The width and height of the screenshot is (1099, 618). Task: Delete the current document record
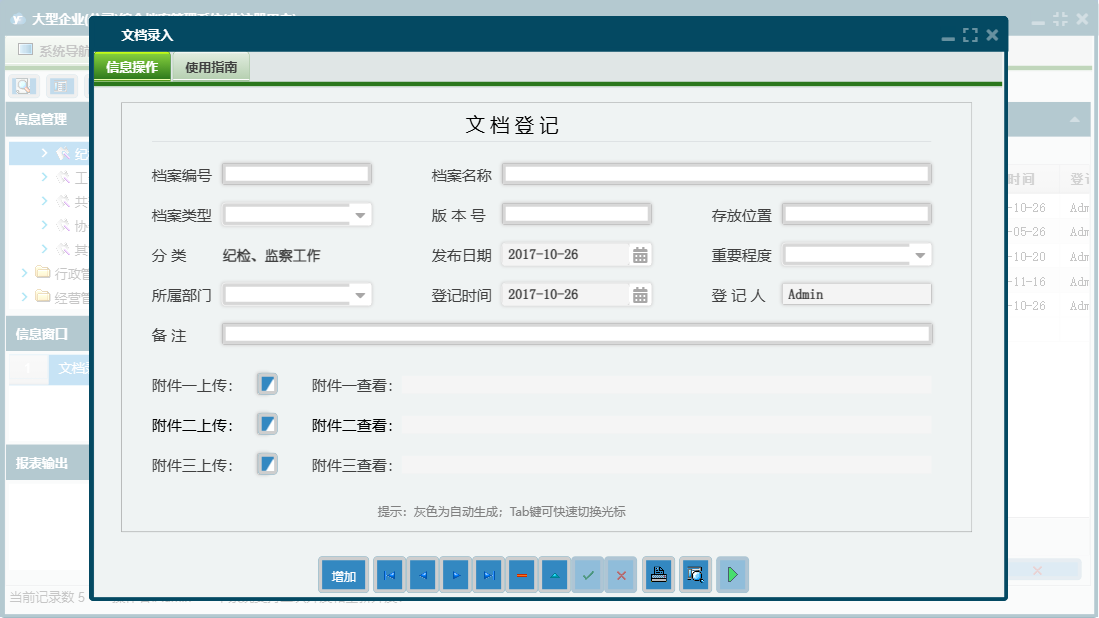[521, 574]
